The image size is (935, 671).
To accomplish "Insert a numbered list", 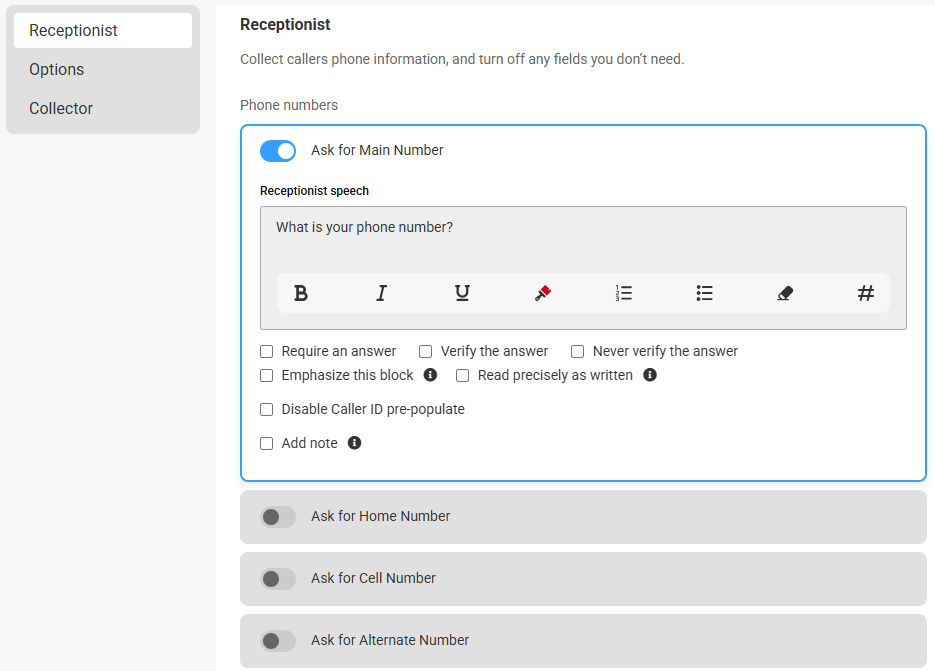I will coord(624,293).
